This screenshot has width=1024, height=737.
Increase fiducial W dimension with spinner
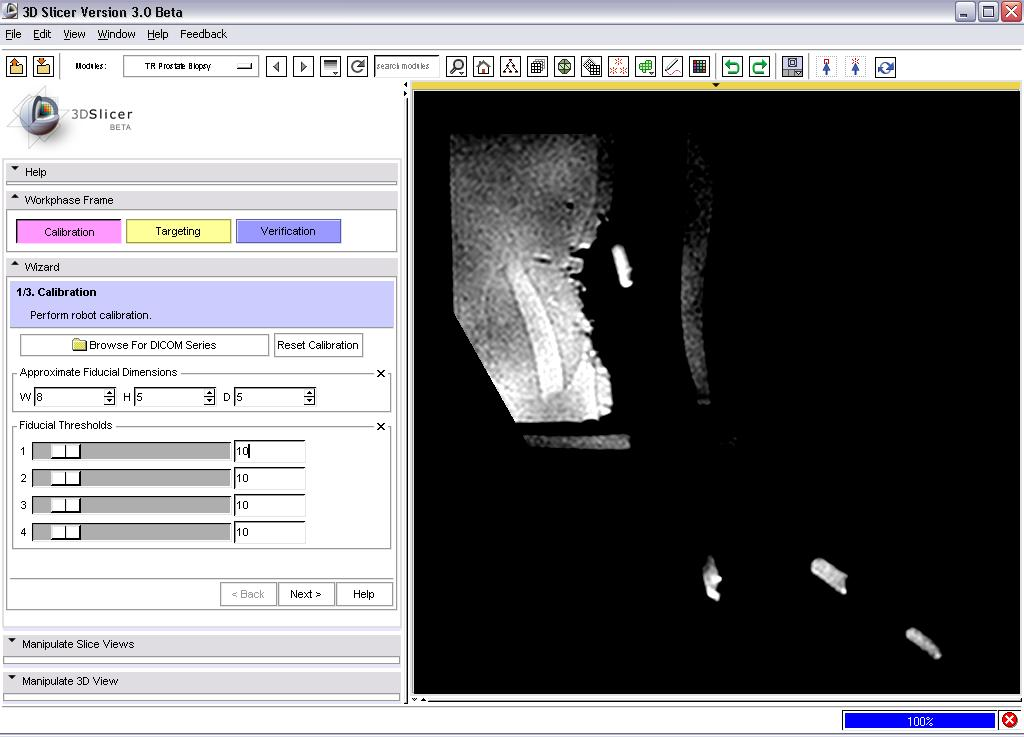(x=109, y=393)
